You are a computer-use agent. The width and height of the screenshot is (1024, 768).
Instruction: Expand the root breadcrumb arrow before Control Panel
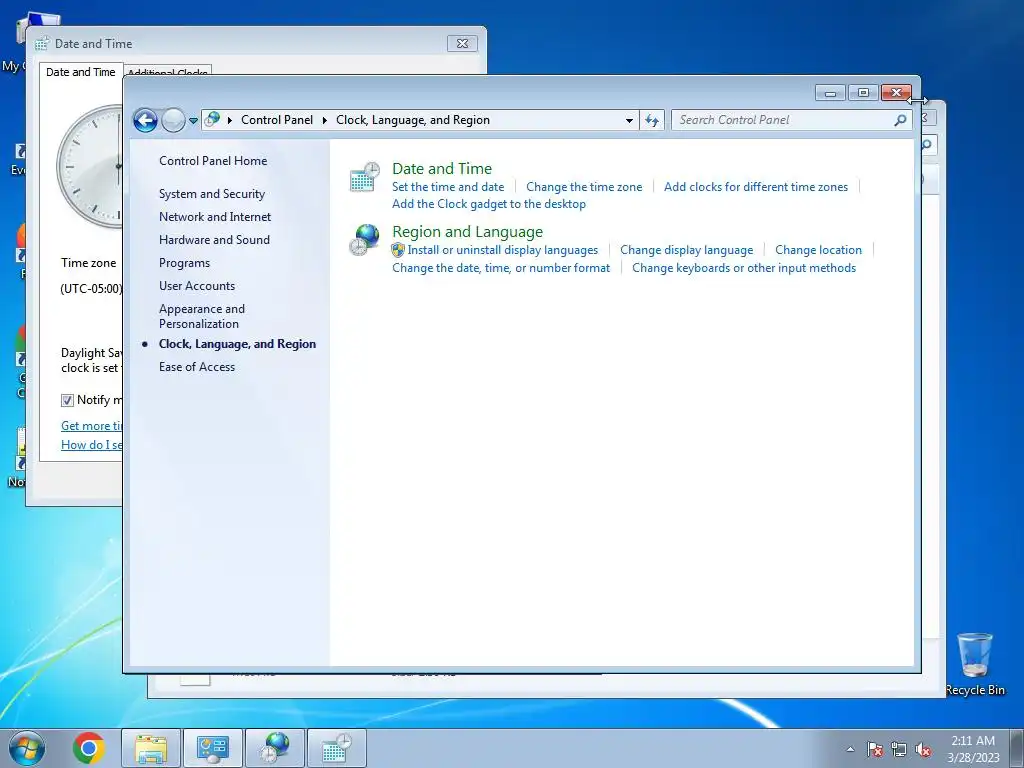(230, 120)
